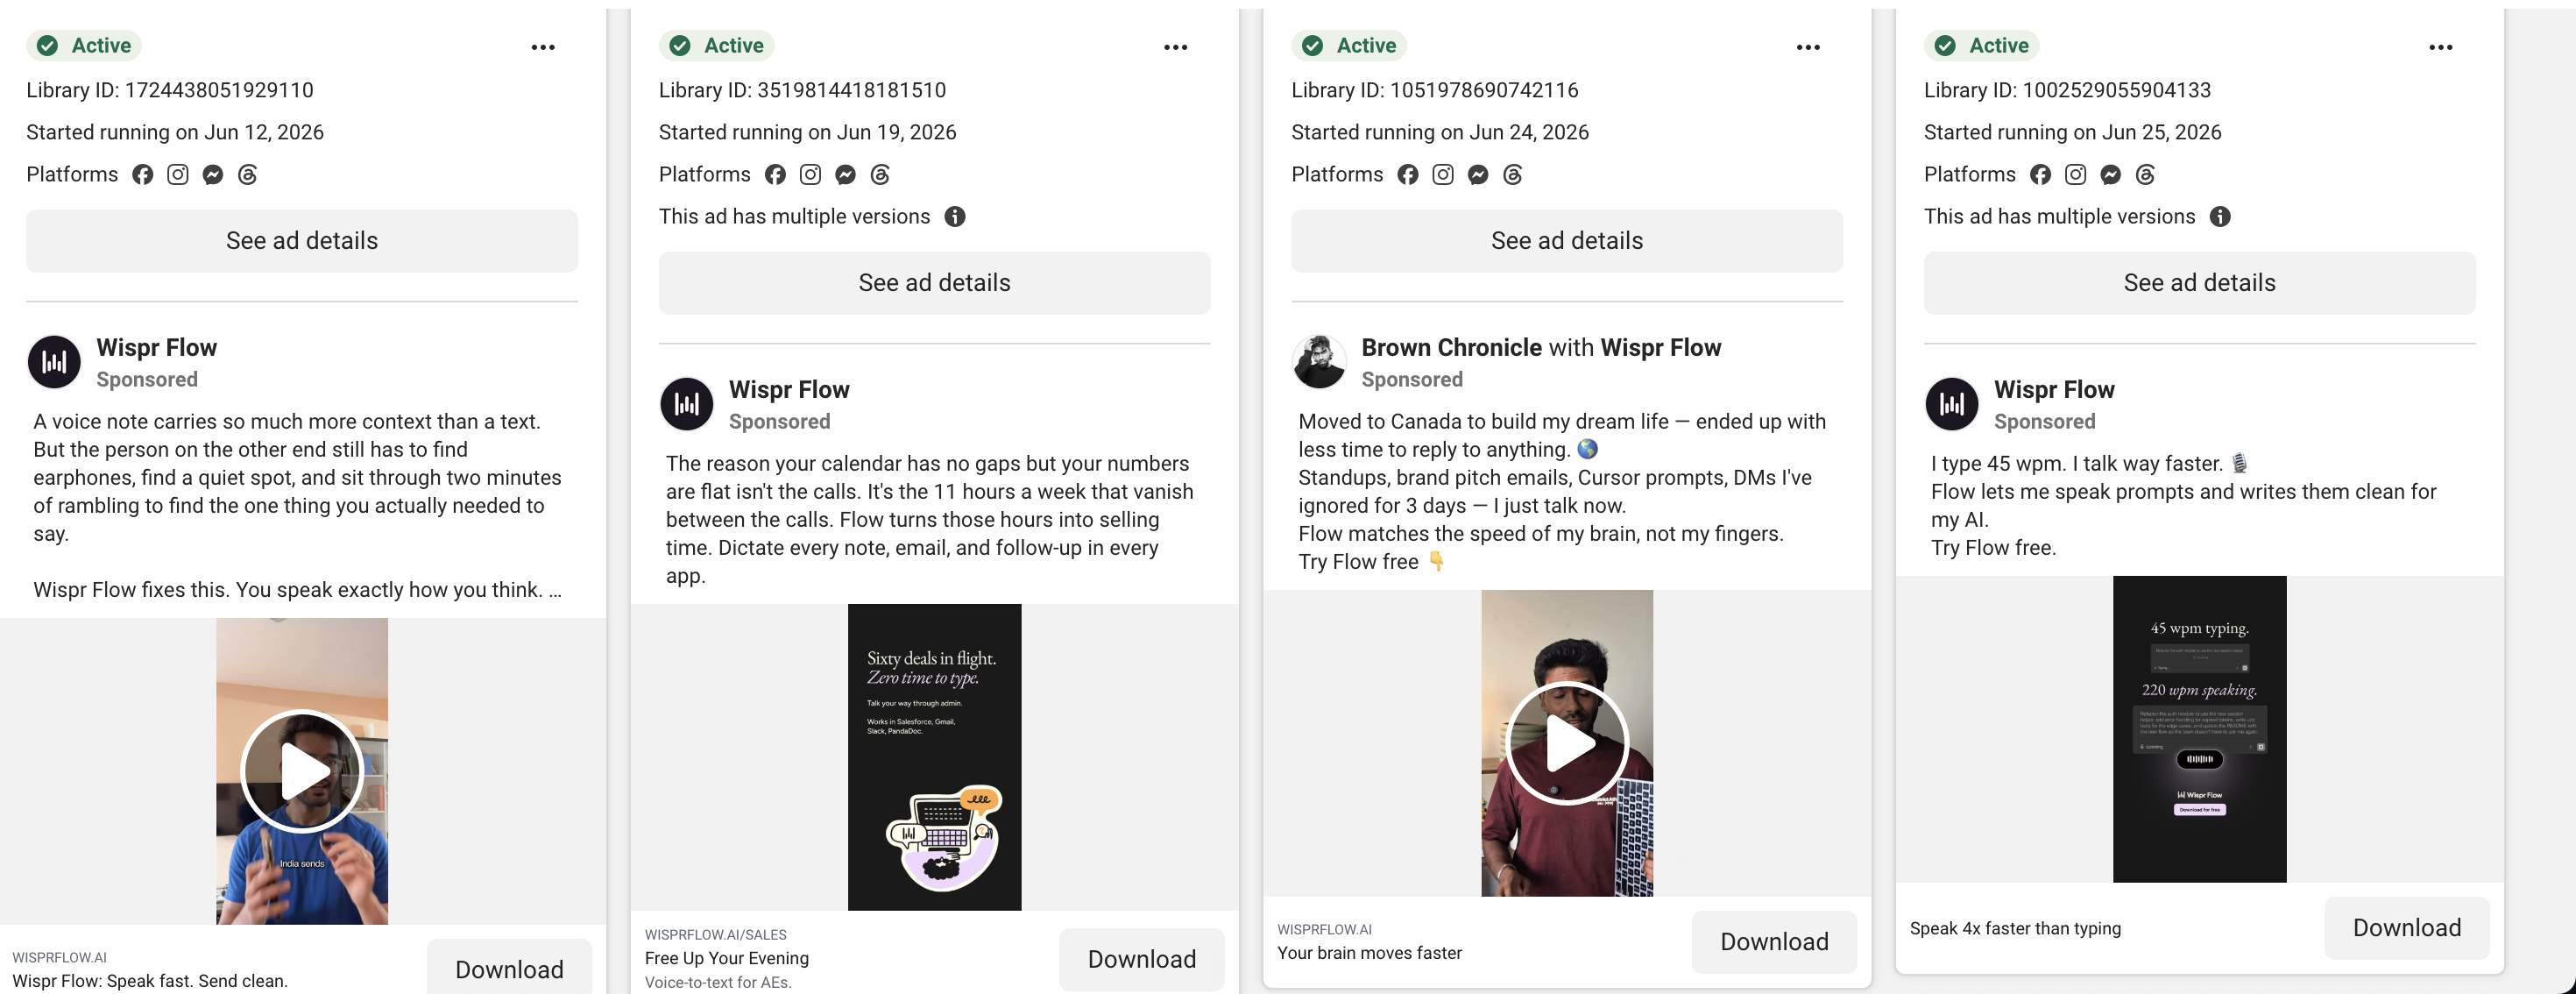Click Messenger platform icon on Jun 24 ad

pos(1478,175)
